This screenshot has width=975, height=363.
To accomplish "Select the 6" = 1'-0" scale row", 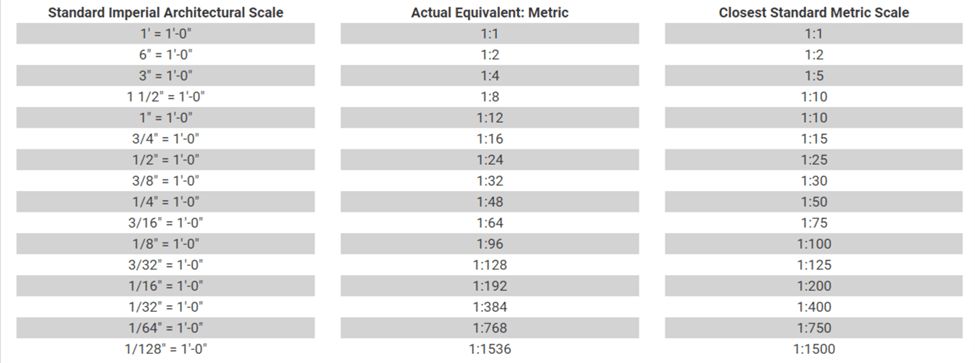I will tap(165, 55).
